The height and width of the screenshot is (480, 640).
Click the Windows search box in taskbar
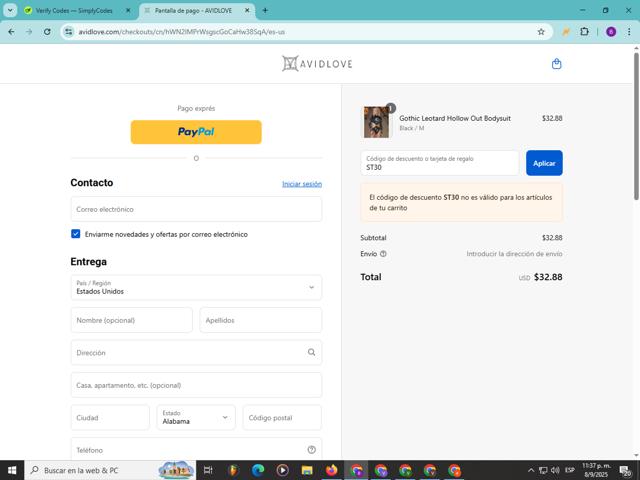click(110, 470)
